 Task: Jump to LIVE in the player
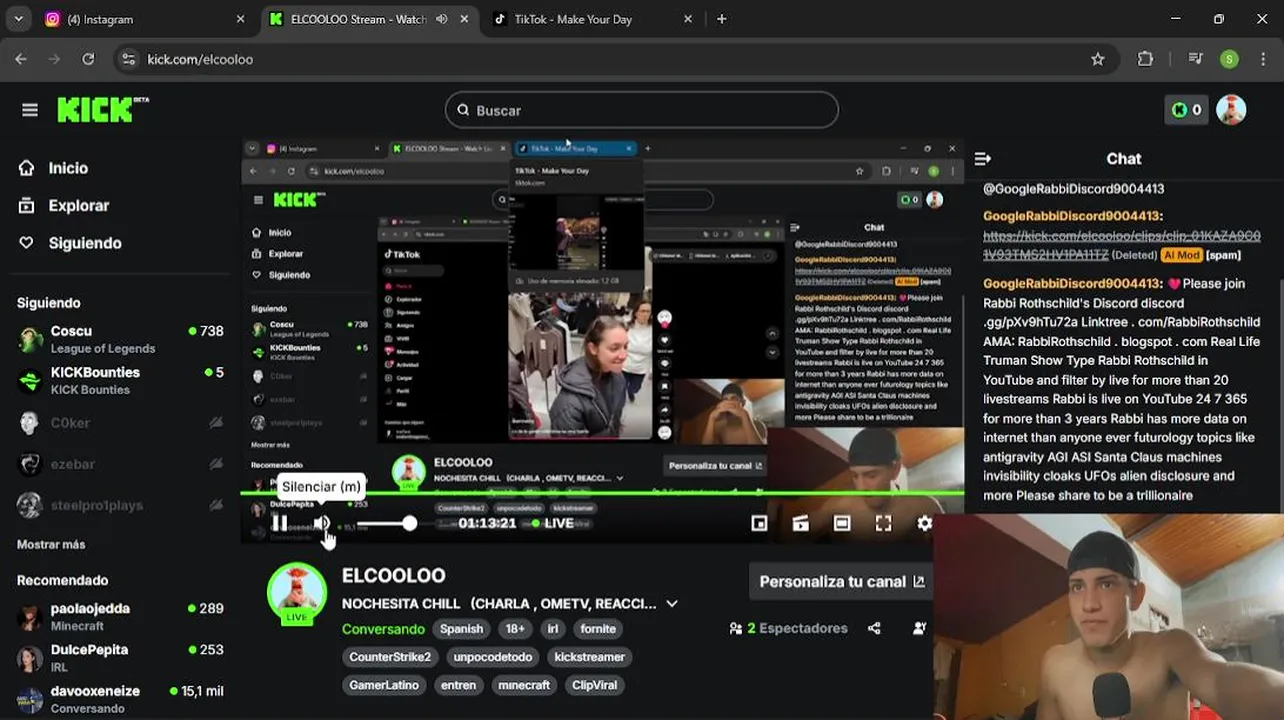[552, 523]
